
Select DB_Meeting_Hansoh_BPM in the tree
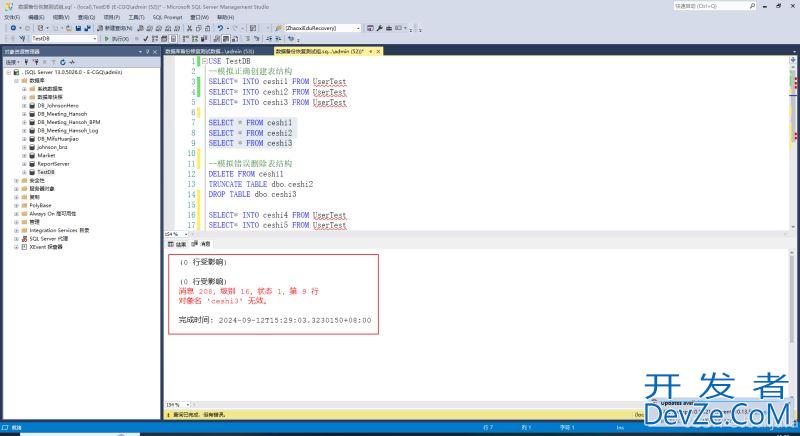(x=69, y=122)
